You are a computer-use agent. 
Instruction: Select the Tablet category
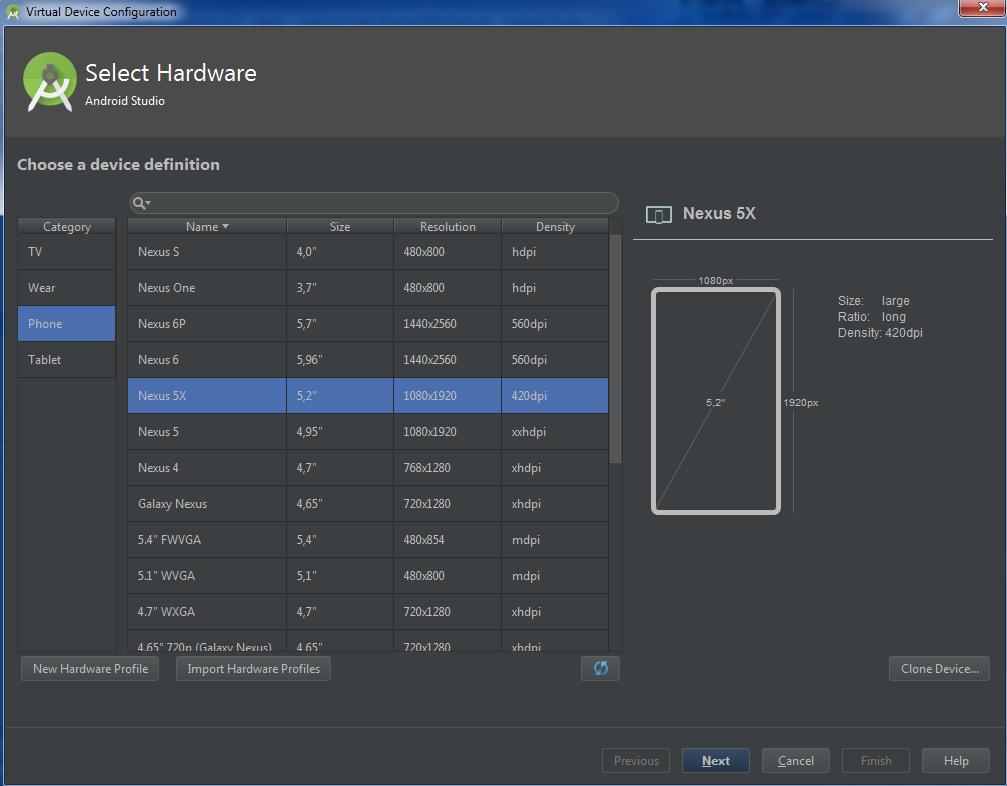tap(67, 360)
